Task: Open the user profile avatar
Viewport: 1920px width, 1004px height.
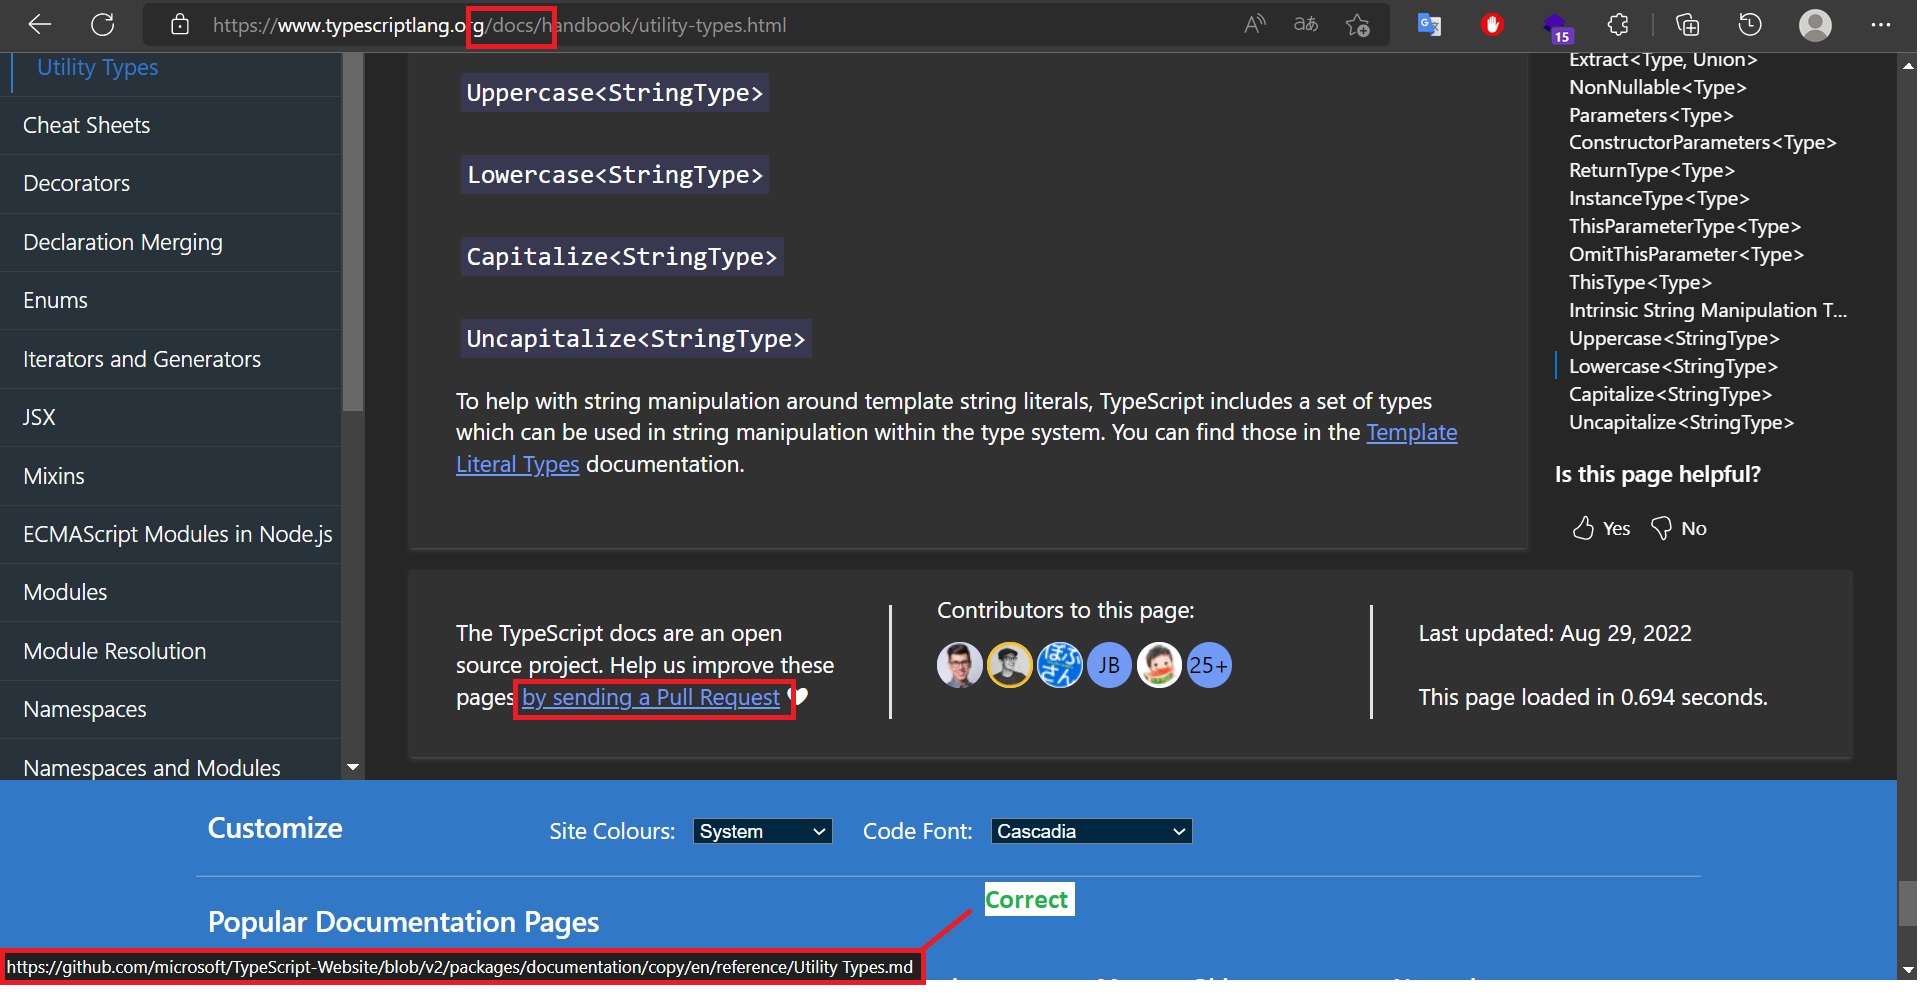Action: 1815,25
